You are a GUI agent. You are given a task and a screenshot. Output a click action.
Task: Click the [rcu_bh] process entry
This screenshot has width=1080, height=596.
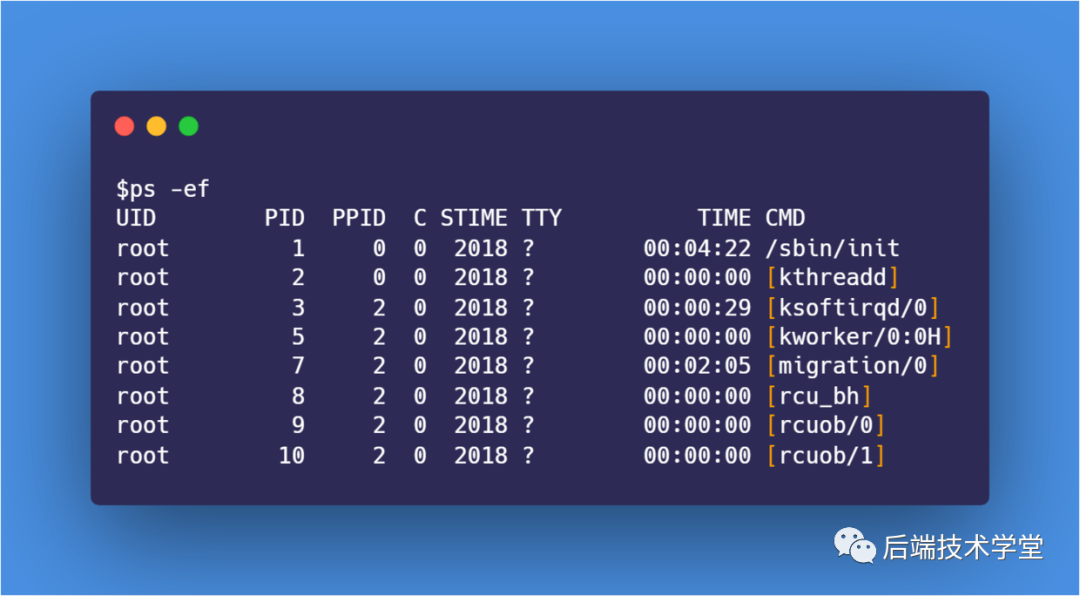[x=819, y=396]
